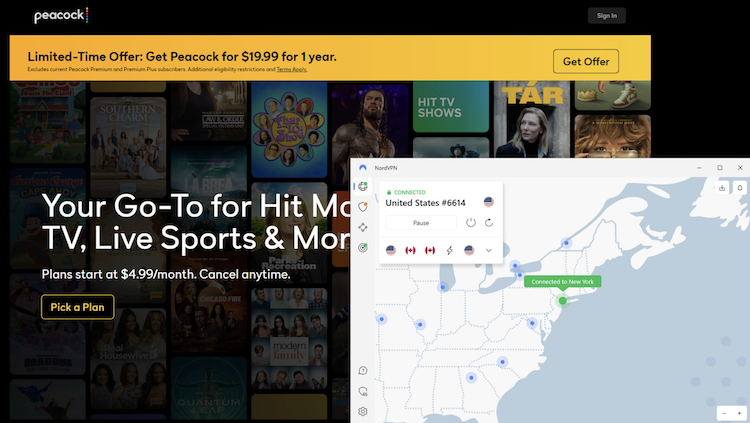Open the Curious George Cape Ahoy poster
Viewport: 750px width, 423px height.
[x=48, y=218]
